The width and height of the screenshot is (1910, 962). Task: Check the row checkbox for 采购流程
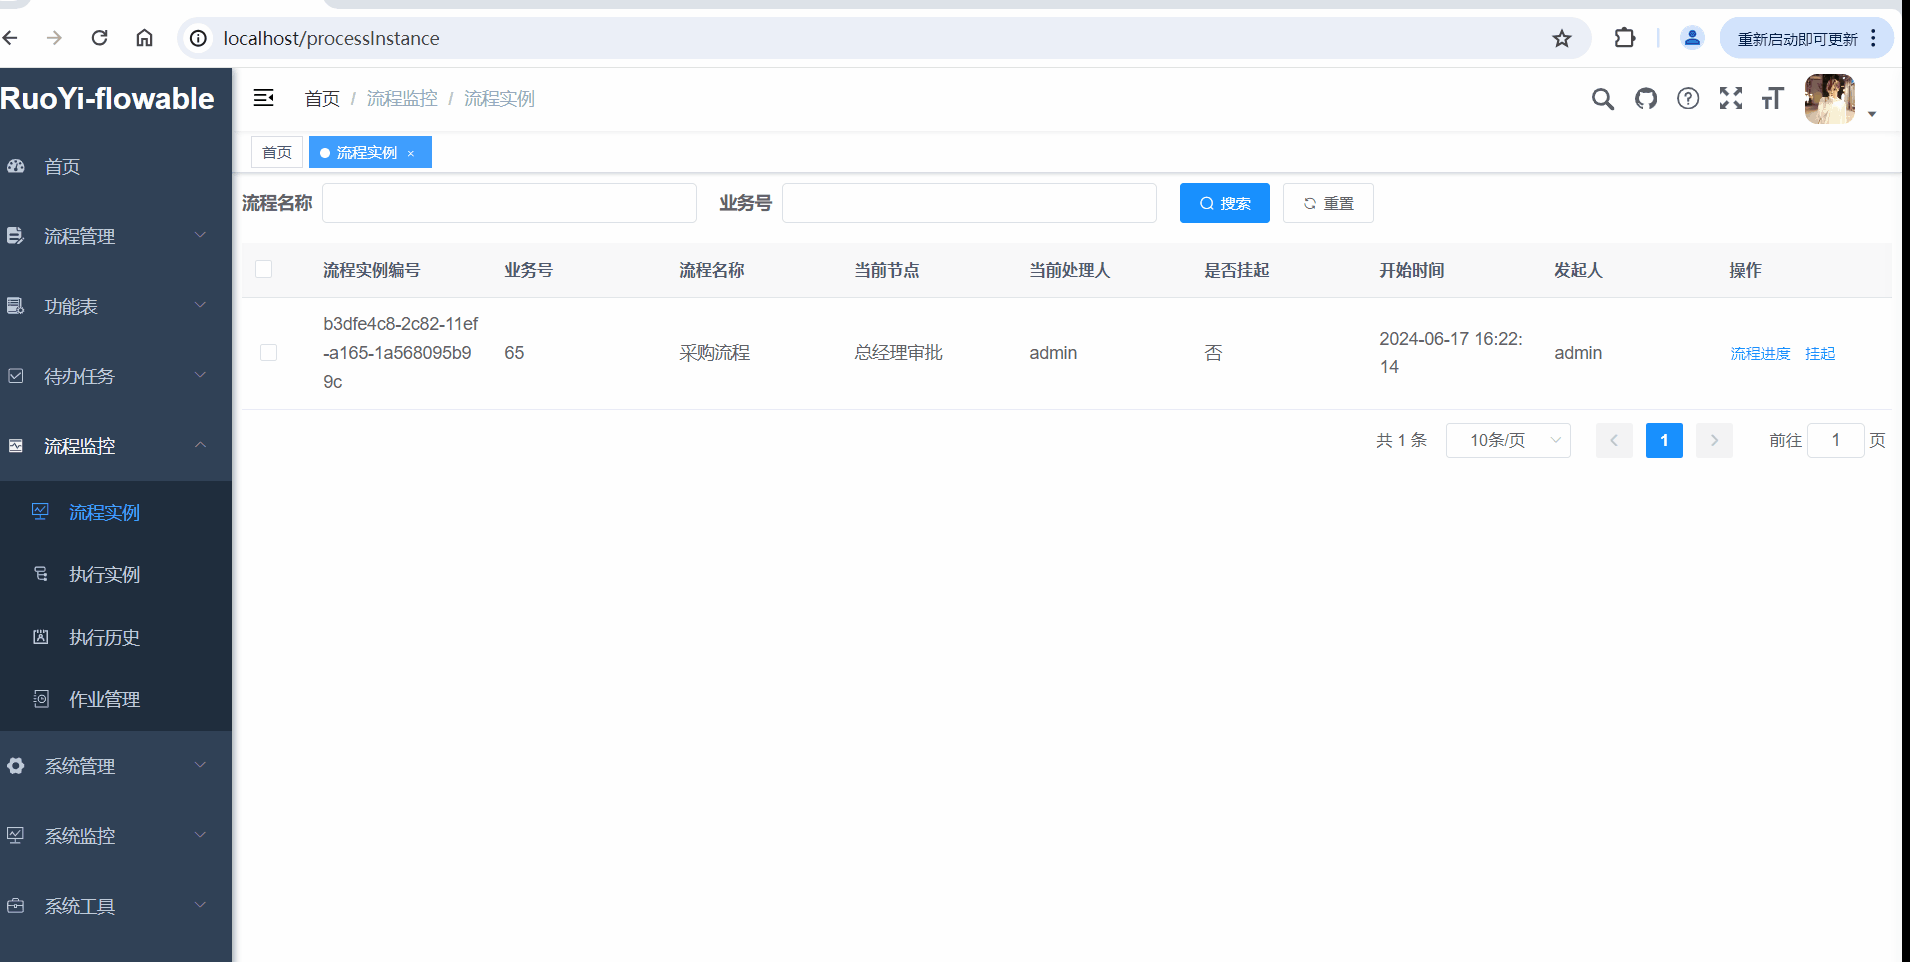pos(266,352)
